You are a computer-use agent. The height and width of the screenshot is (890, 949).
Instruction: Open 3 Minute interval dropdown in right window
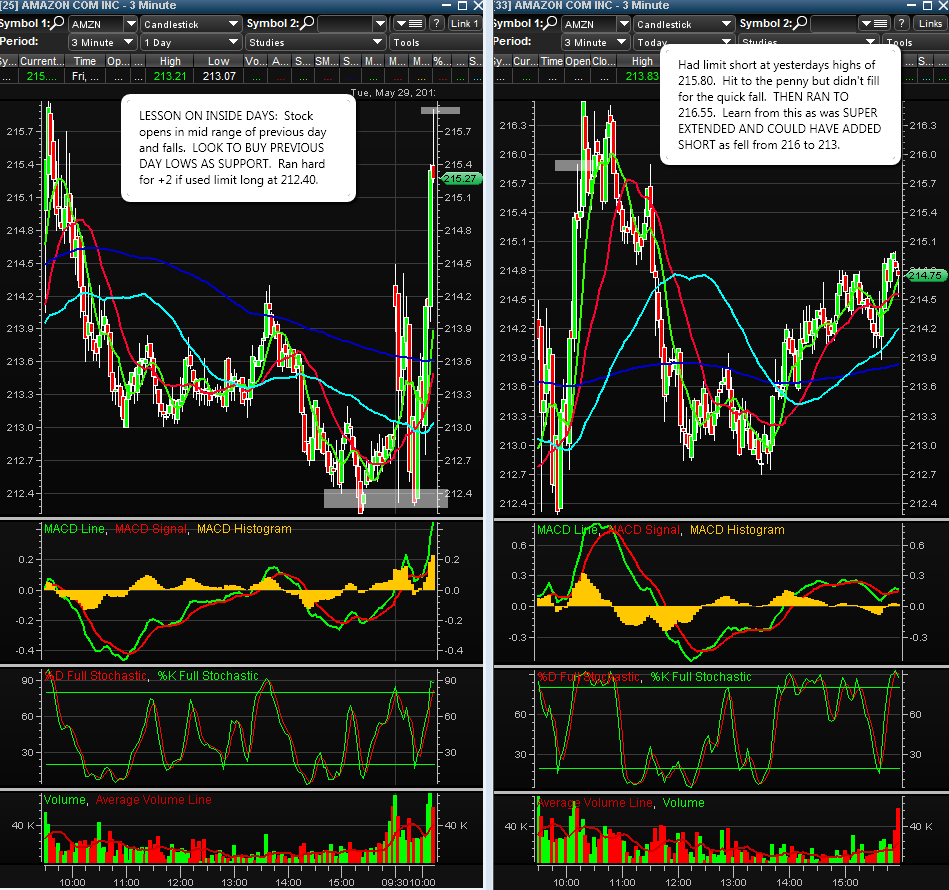(595, 42)
